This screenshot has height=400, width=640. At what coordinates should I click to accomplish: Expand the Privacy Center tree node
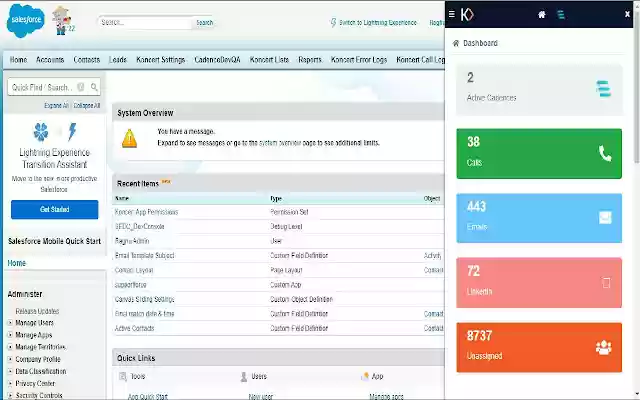pos(10,384)
